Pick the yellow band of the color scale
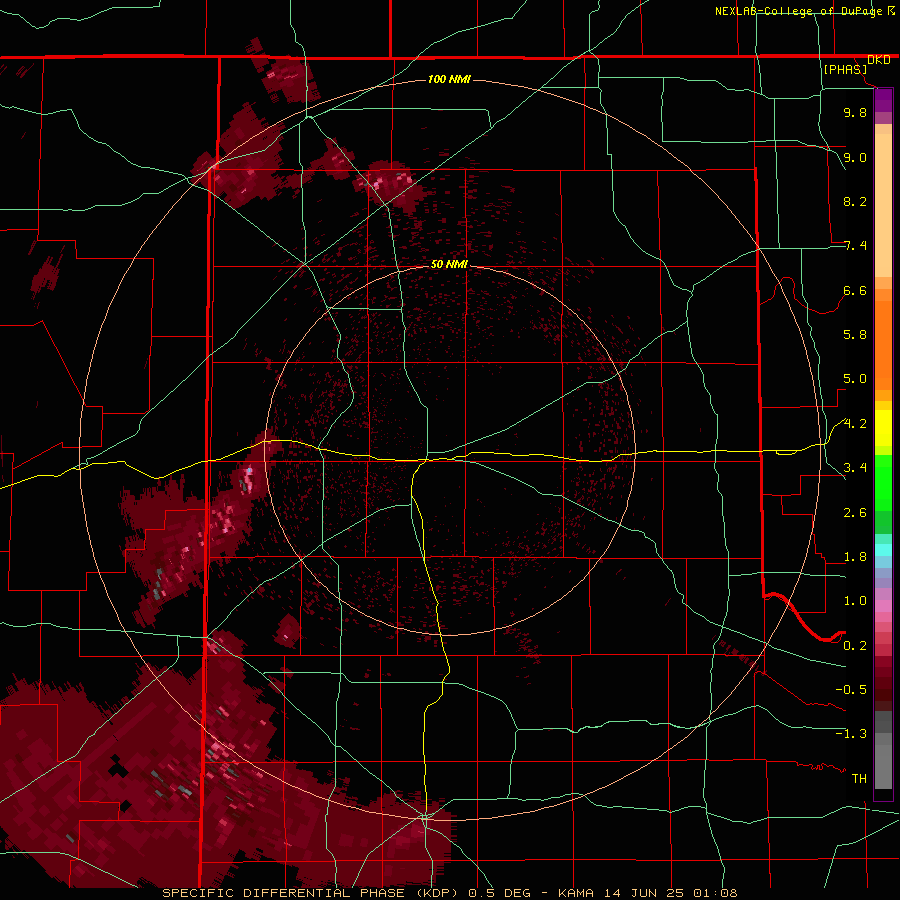 (883, 428)
